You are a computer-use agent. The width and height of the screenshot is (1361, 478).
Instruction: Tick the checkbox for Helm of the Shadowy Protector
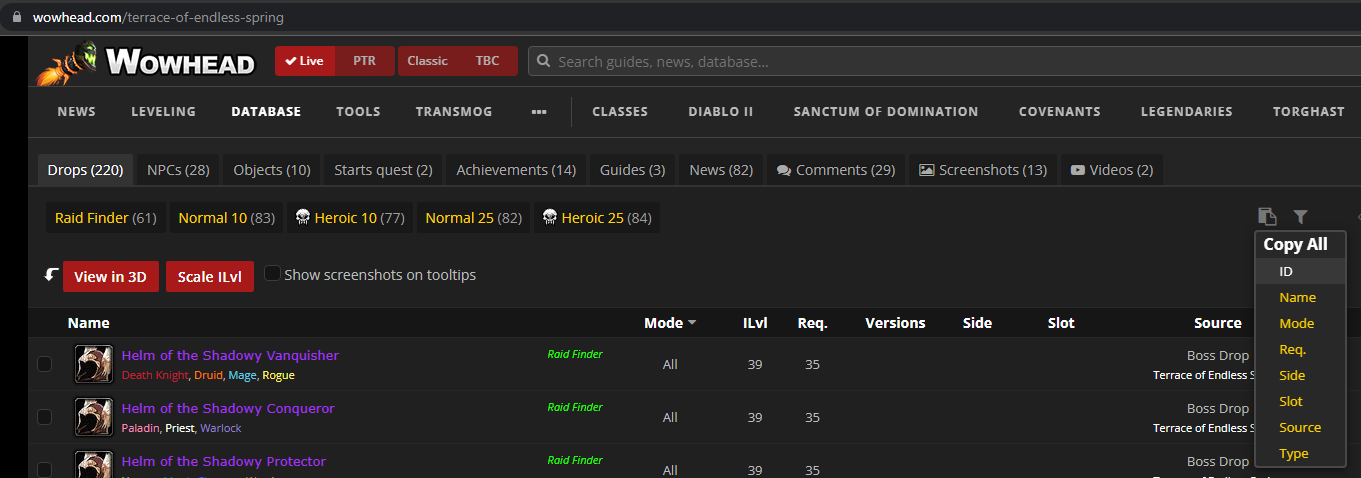44,469
